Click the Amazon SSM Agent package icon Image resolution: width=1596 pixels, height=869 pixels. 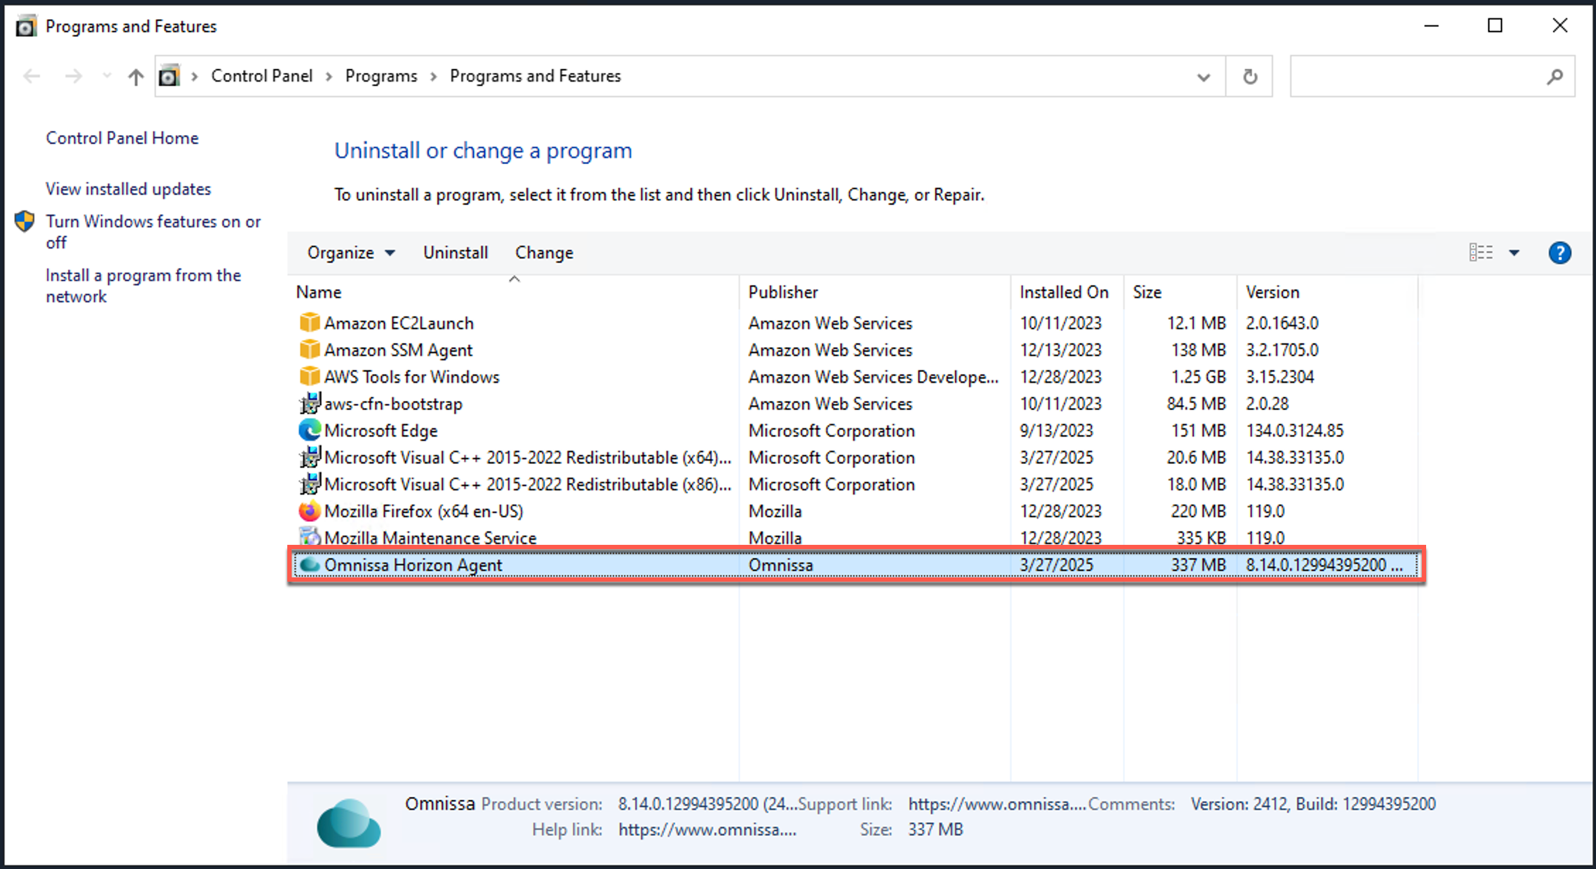pyautogui.click(x=310, y=350)
